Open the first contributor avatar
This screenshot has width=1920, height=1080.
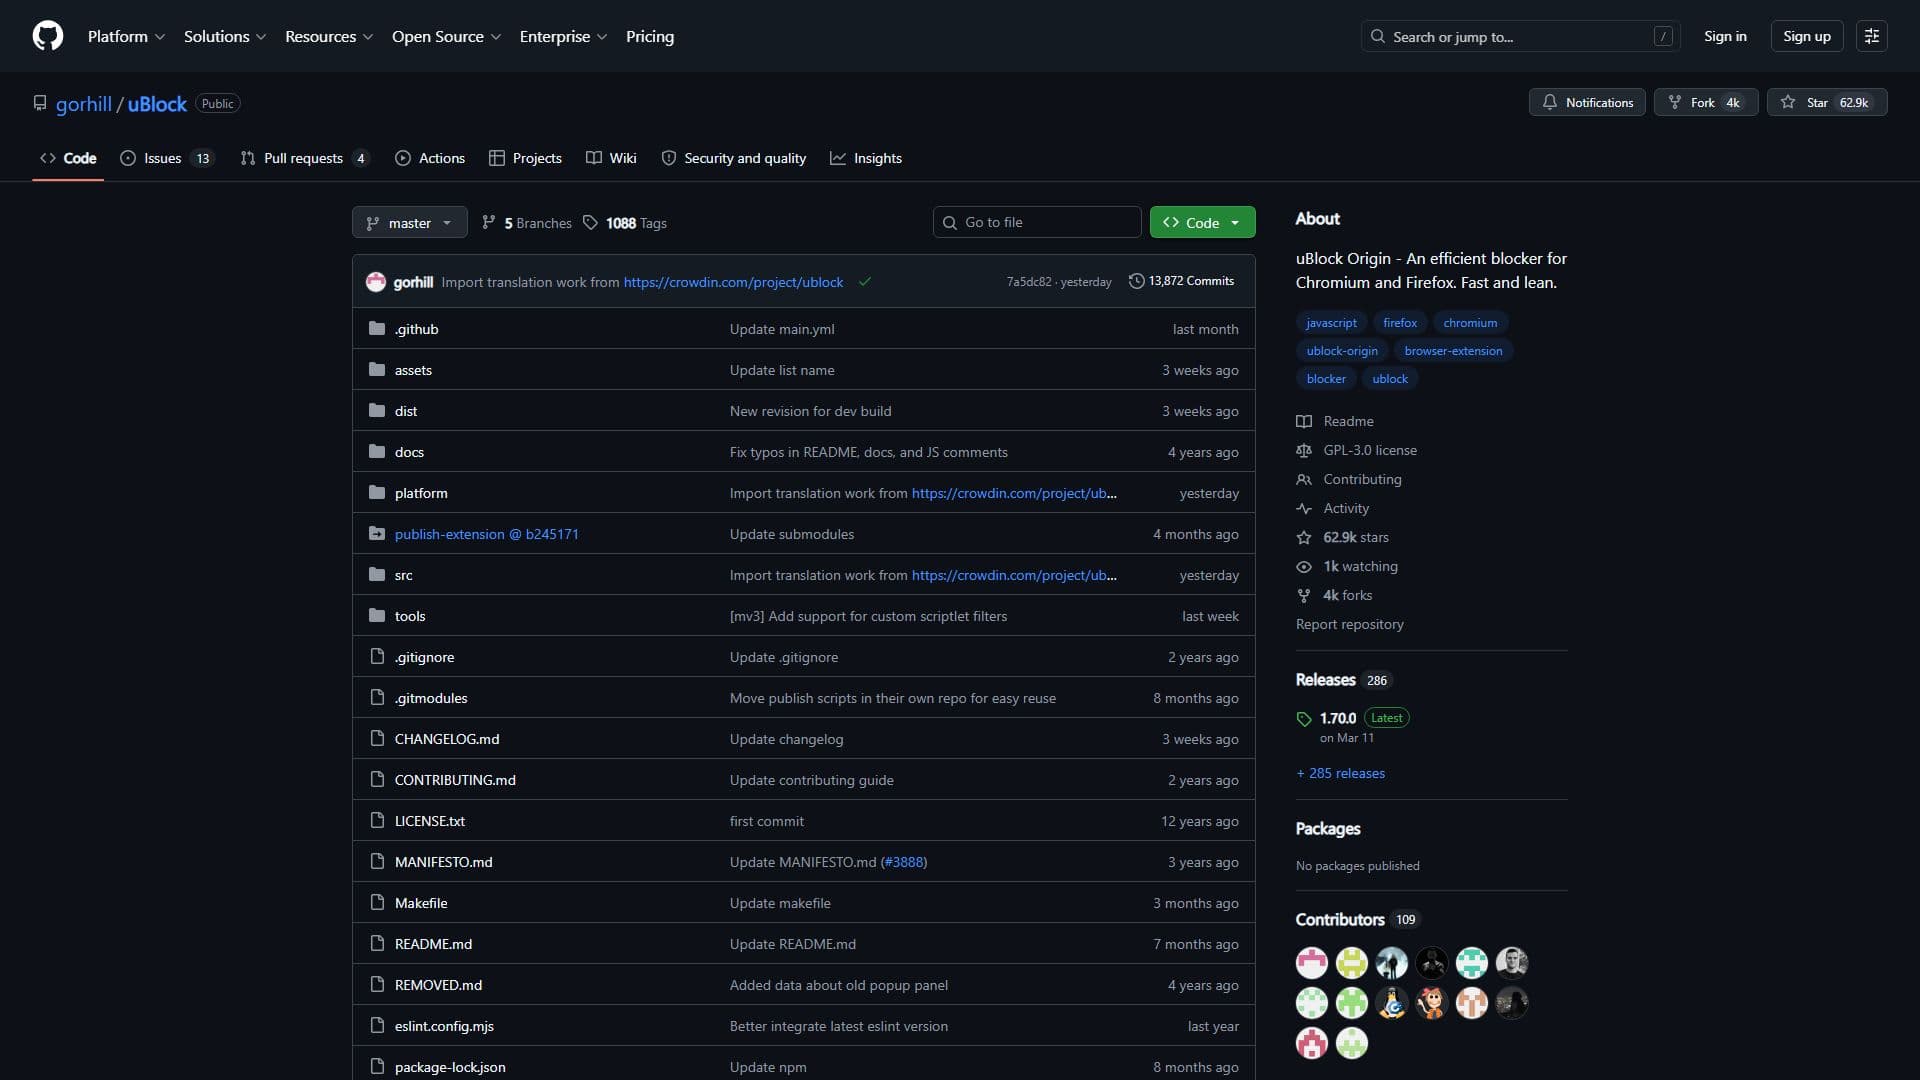click(x=1312, y=963)
